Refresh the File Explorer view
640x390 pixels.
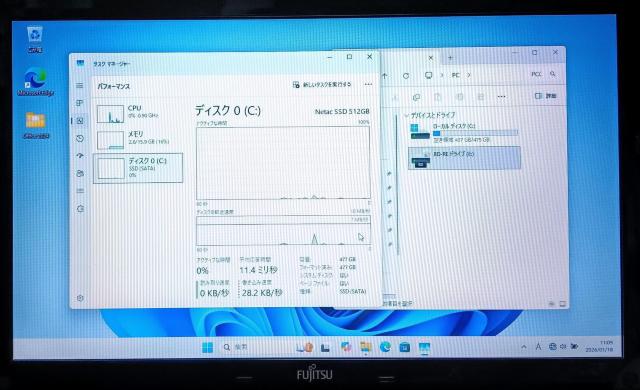[x=406, y=76]
